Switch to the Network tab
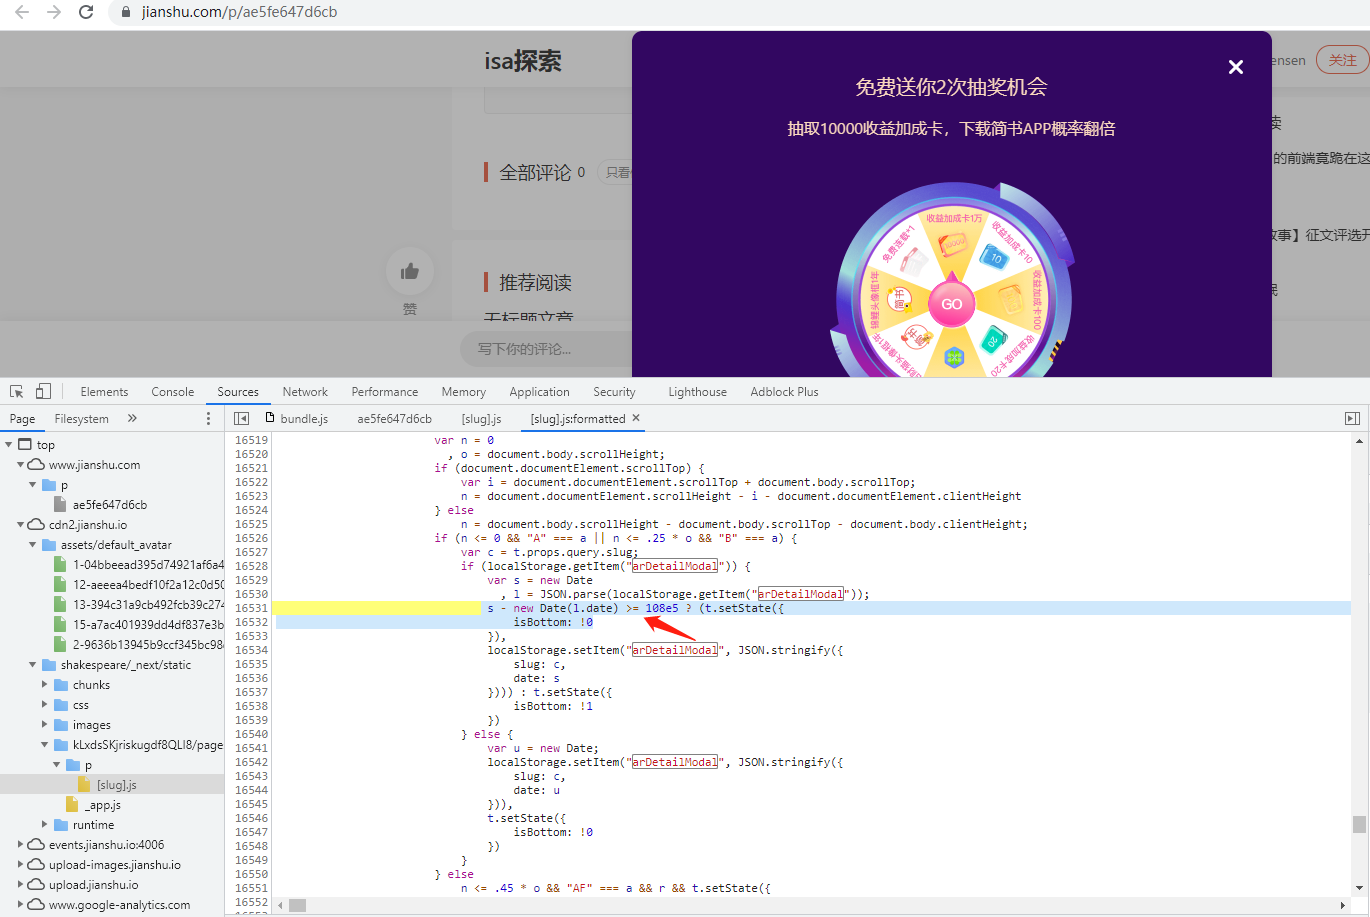1370x917 pixels. coord(305,392)
